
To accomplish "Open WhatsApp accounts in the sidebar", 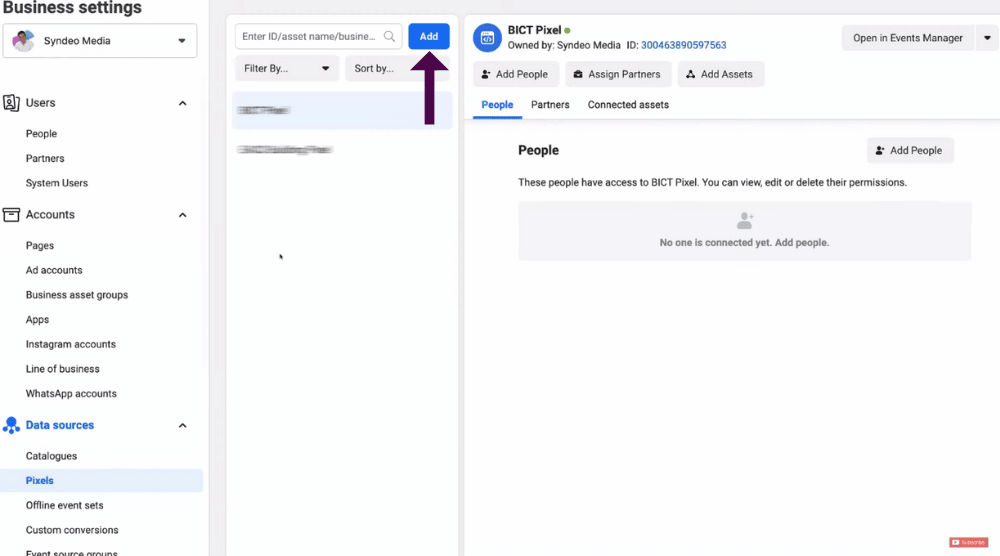I will pos(71,393).
